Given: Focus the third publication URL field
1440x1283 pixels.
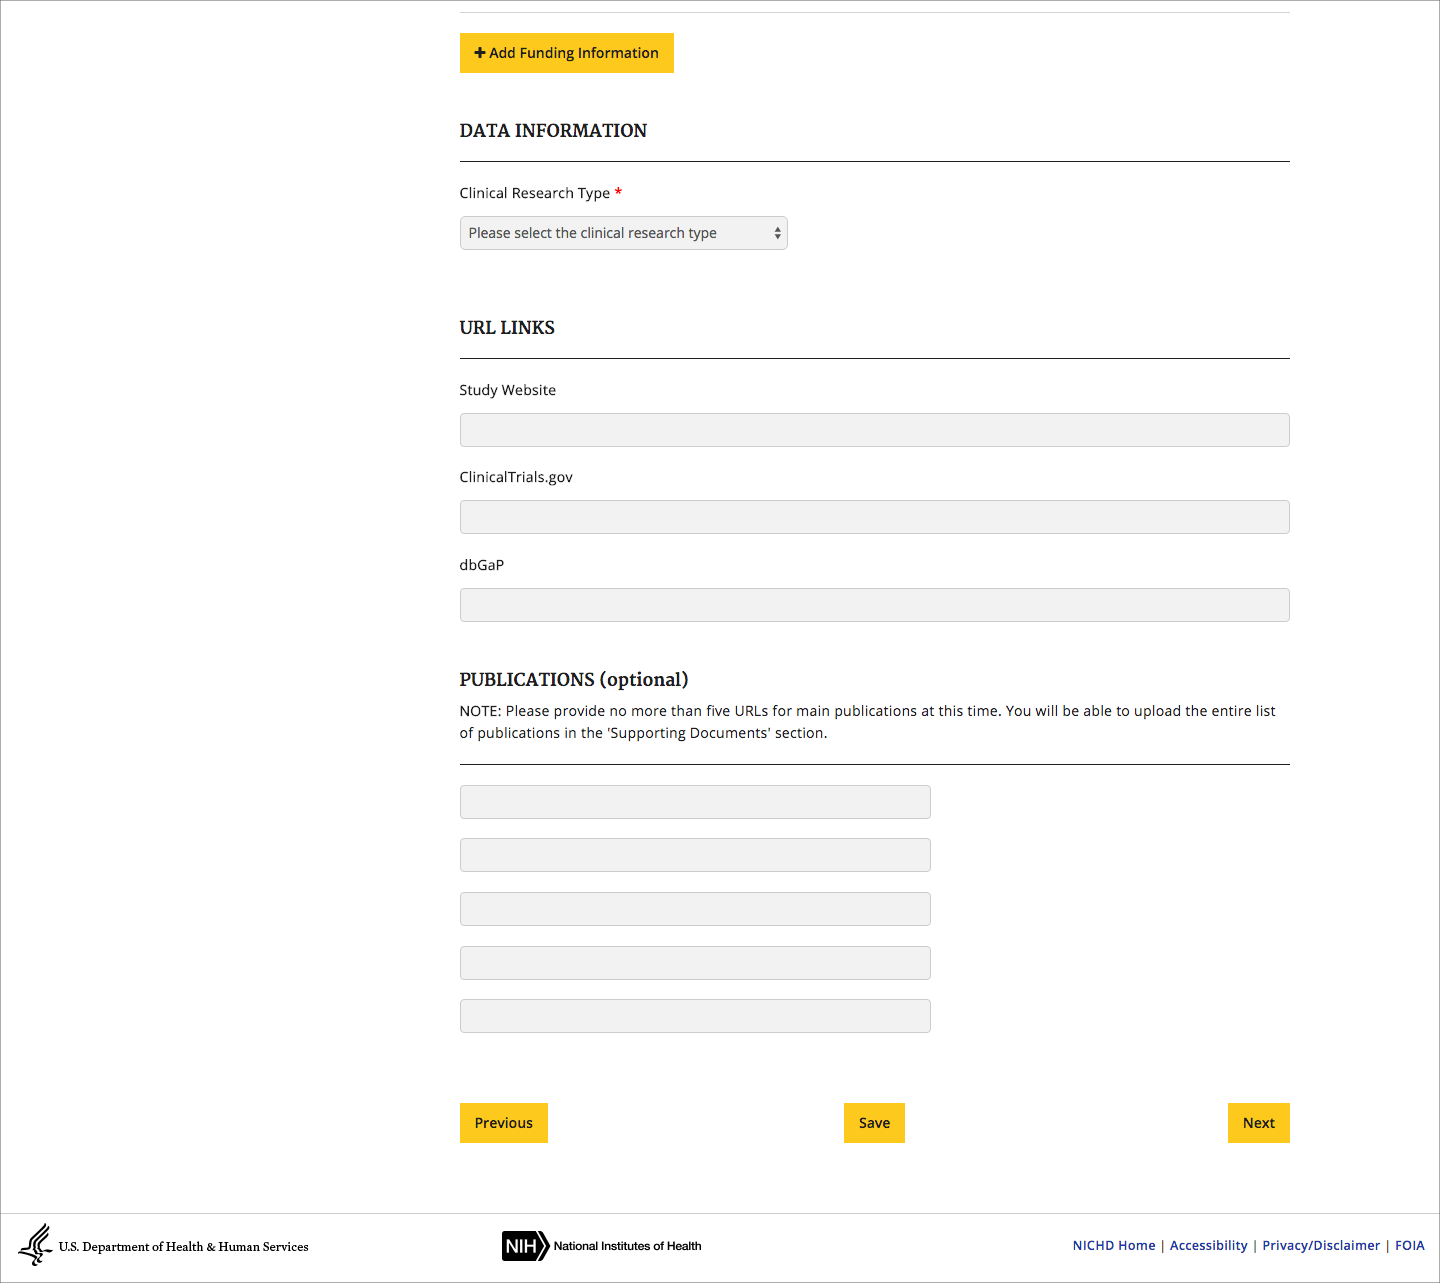Looking at the screenshot, I should coord(695,909).
